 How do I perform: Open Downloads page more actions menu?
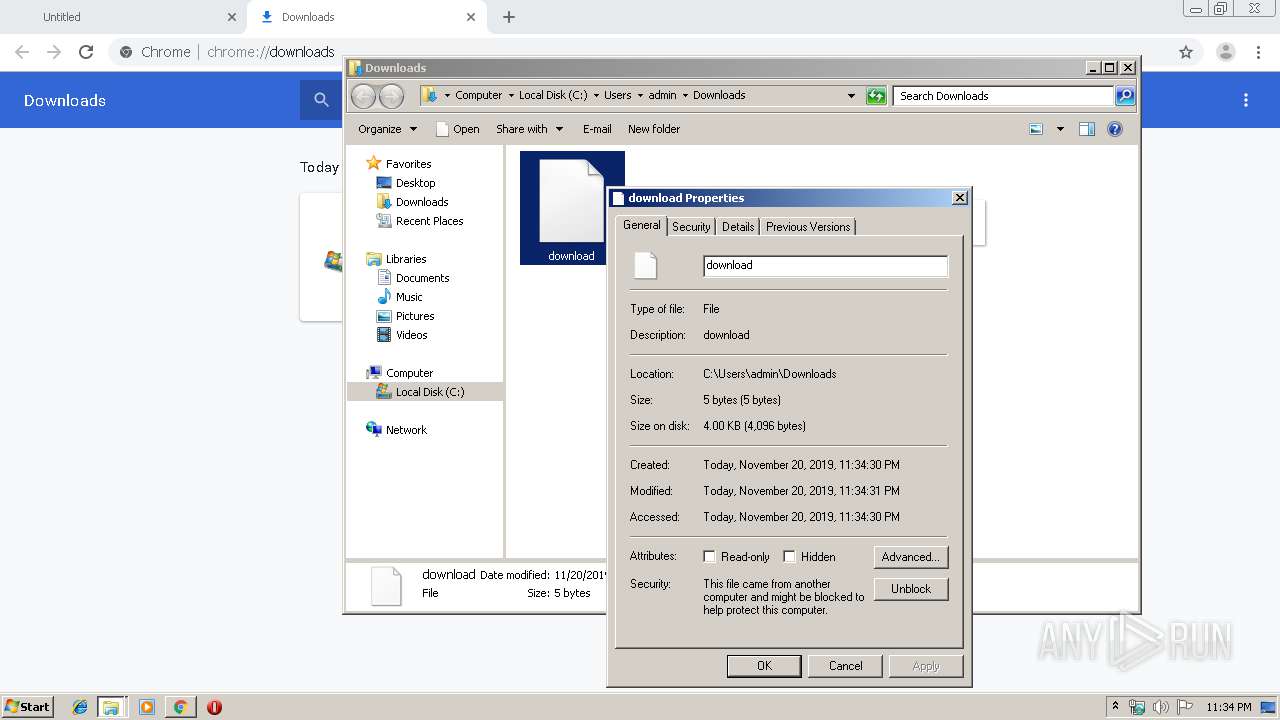[1246, 100]
